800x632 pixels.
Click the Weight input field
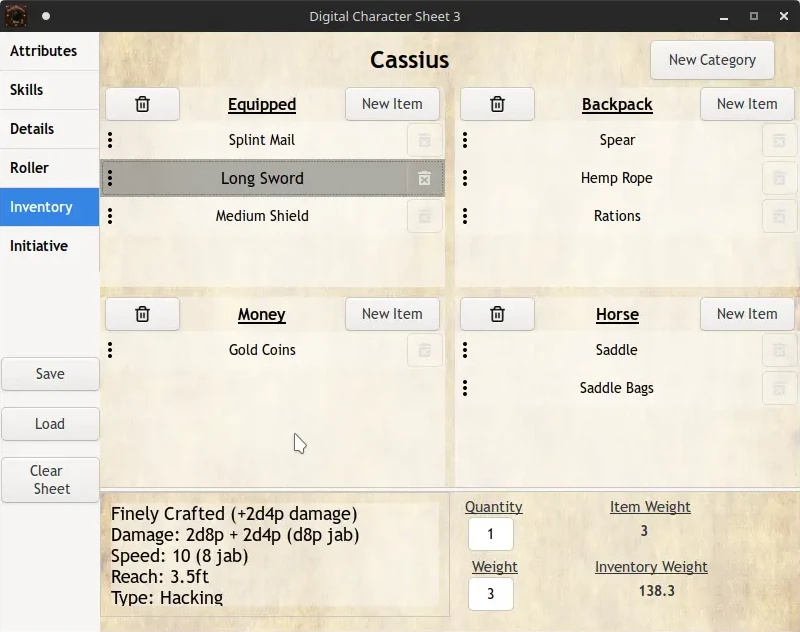pos(490,594)
